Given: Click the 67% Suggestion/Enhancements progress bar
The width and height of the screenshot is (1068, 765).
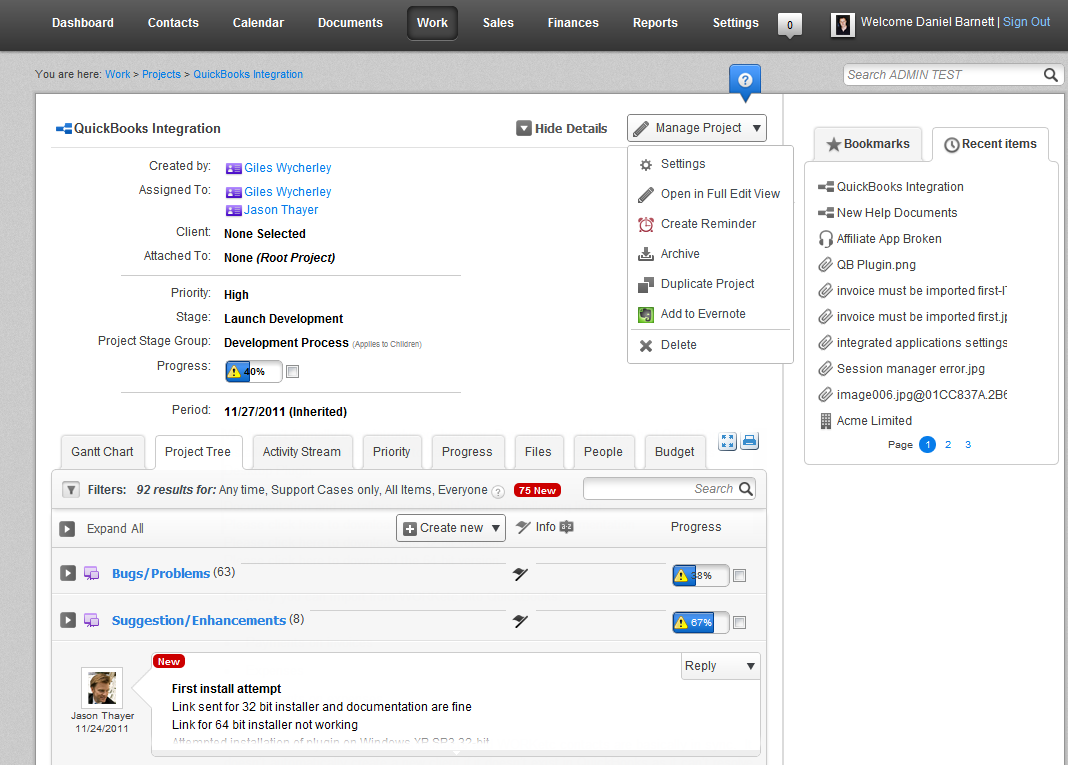Looking at the screenshot, I should coord(700,622).
